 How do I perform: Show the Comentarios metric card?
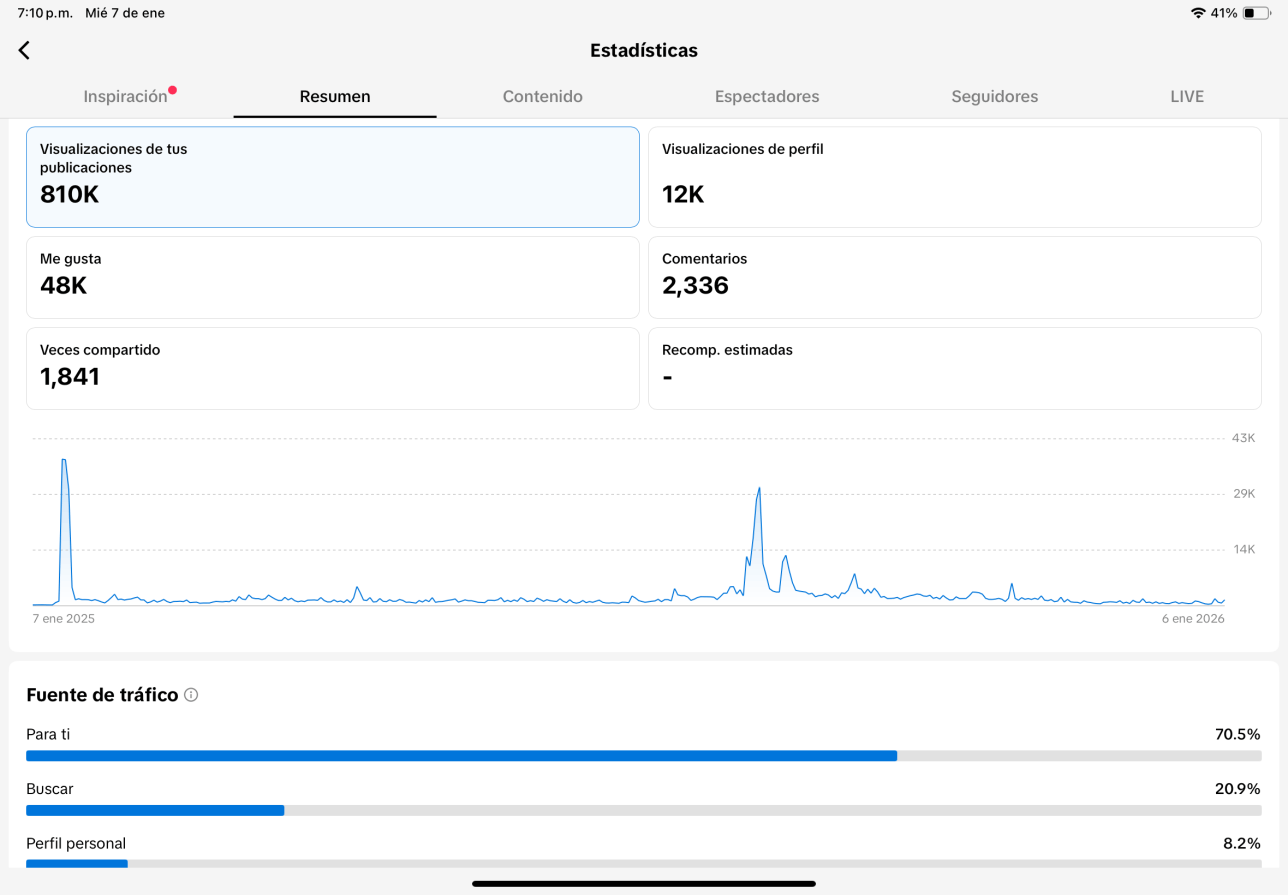point(955,277)
